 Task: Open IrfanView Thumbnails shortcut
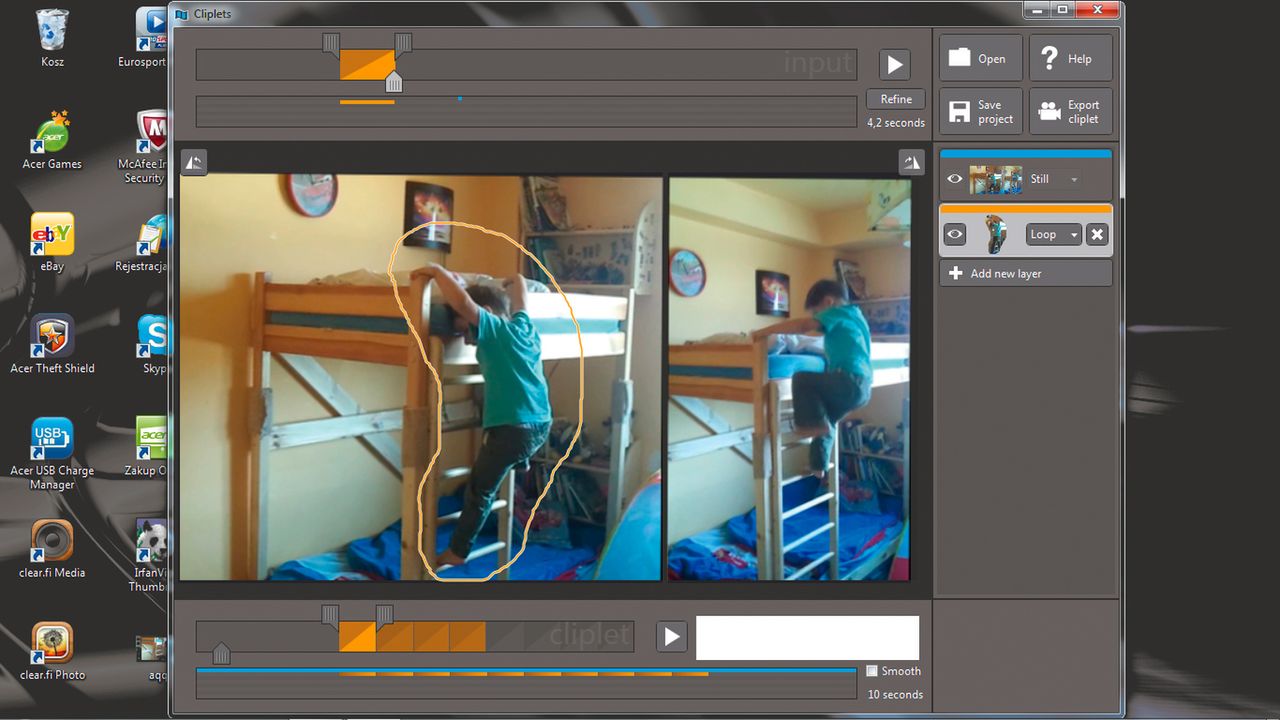pos(150,556)
